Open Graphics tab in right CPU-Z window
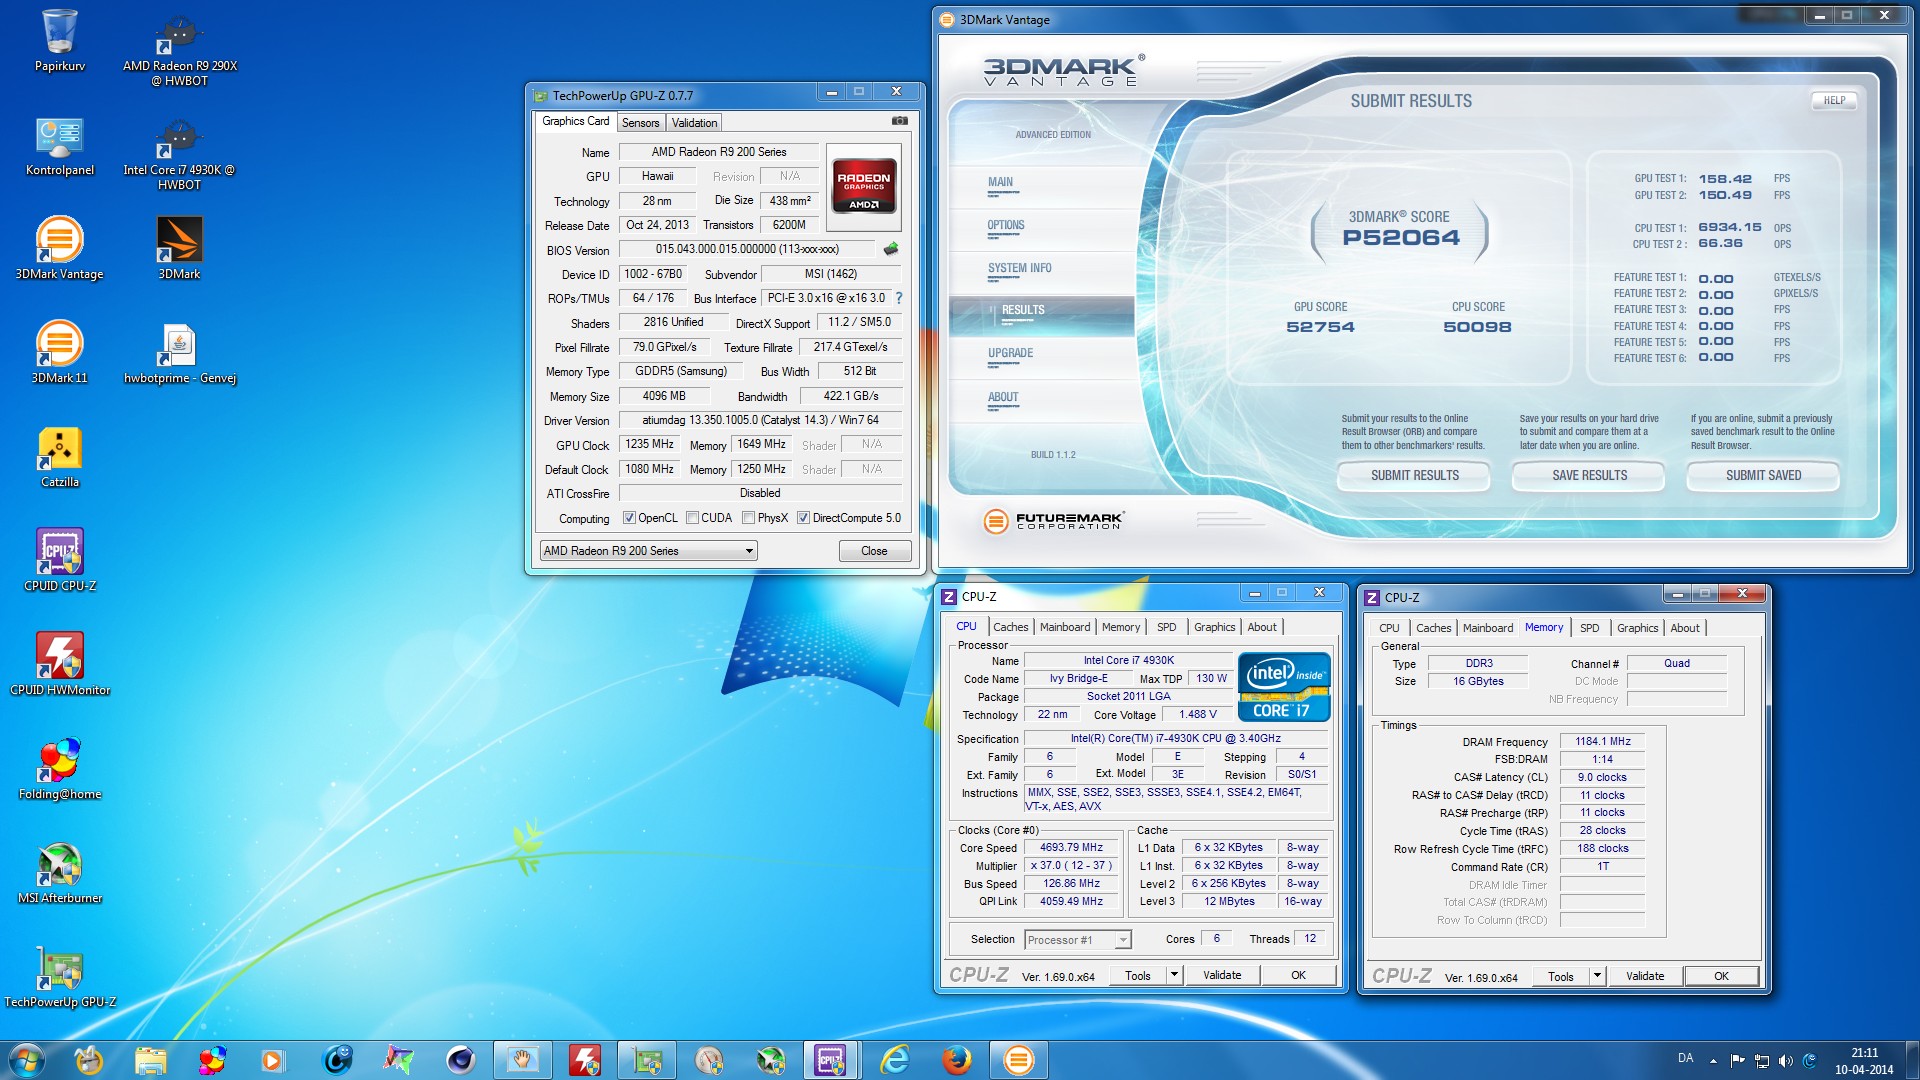The width and height of the screenshot is (1920, 1080). [1637, 628]
